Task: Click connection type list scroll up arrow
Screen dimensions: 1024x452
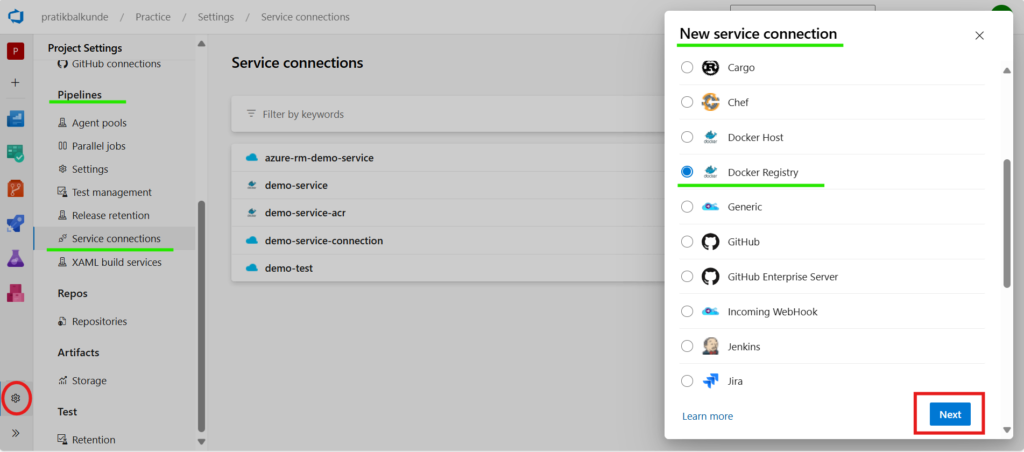Action: point(1006,71)
